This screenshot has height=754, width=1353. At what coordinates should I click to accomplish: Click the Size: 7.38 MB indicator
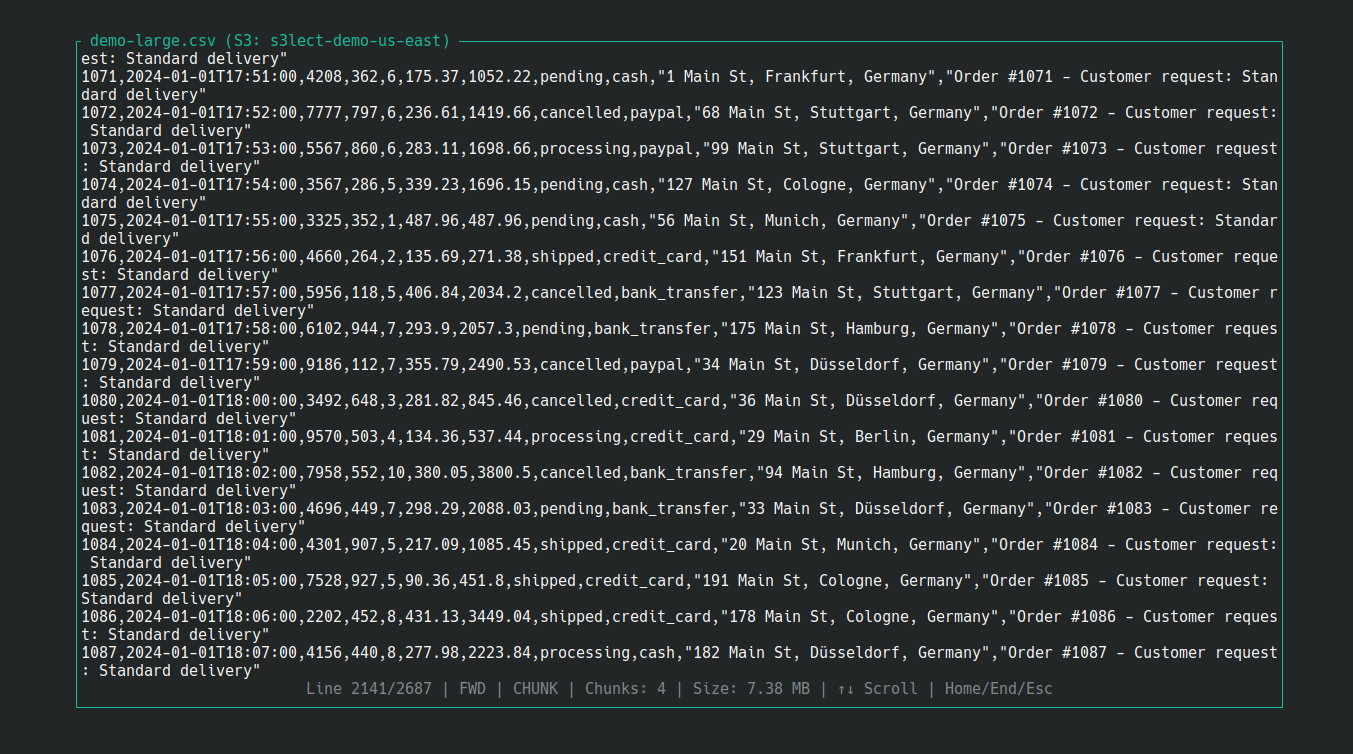[751, 688]
